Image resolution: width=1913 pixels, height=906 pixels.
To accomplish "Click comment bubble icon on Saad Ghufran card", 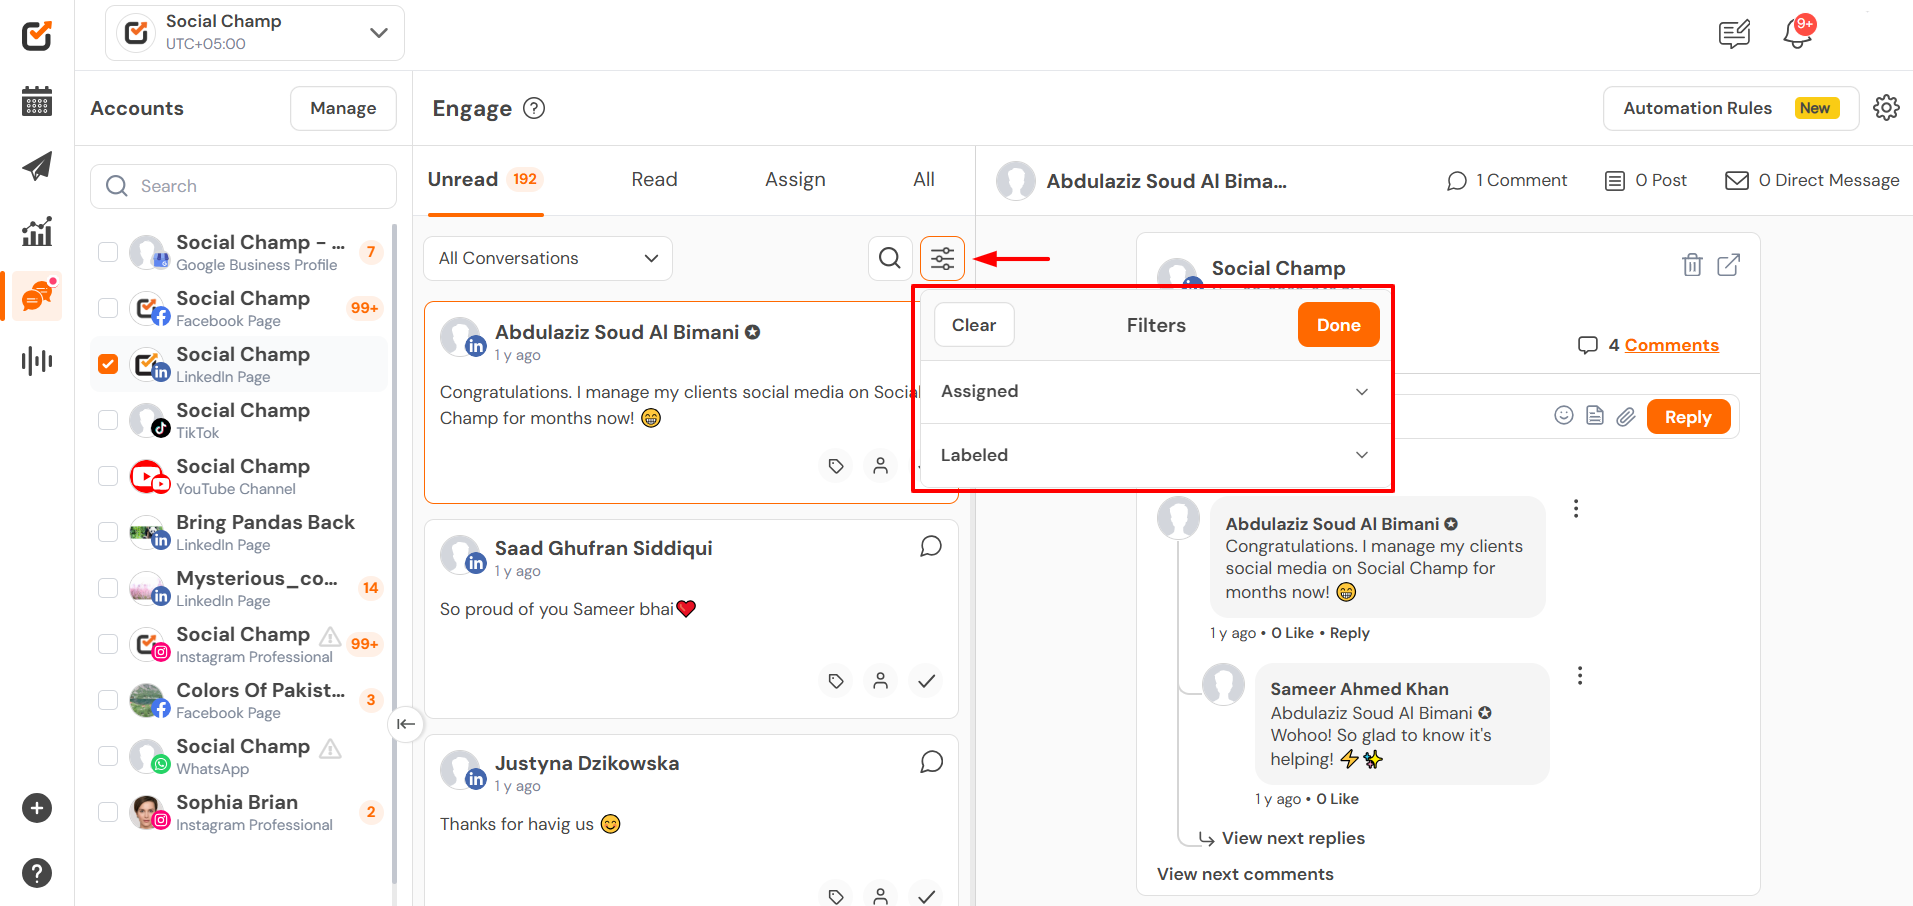I will (x=931, y=546).
